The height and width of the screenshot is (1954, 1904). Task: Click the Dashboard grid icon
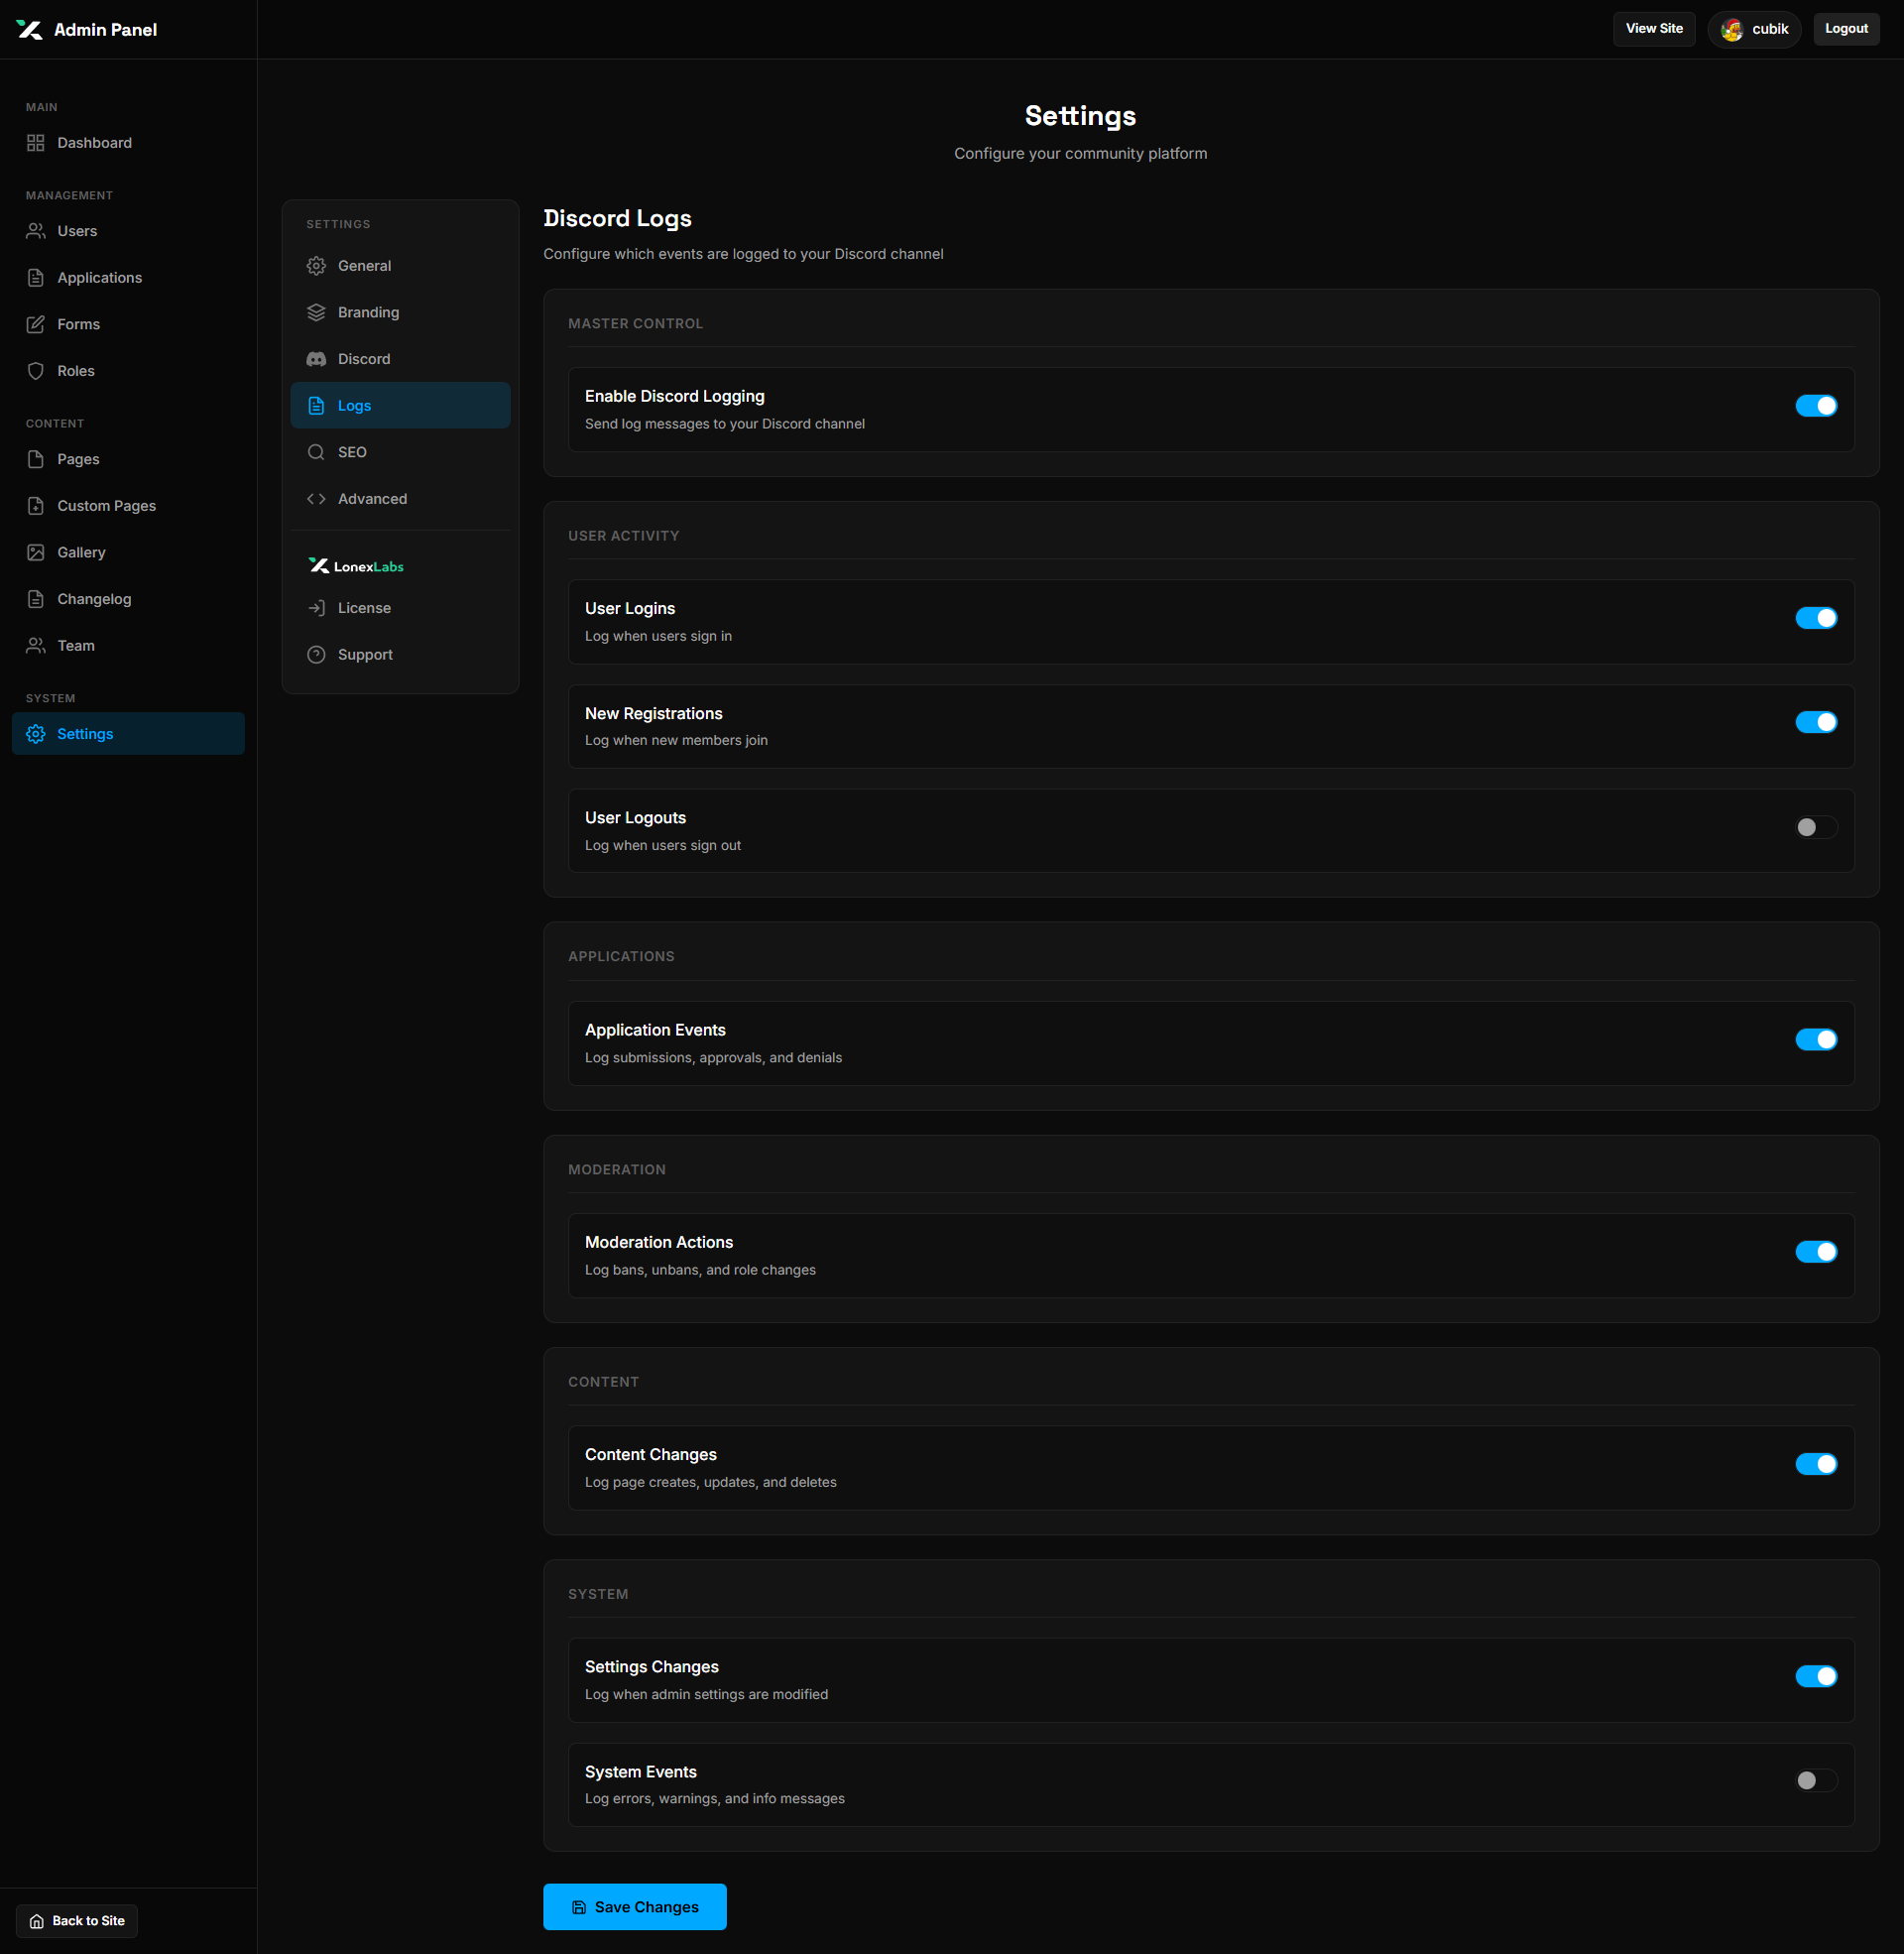[x=36, y=143]
